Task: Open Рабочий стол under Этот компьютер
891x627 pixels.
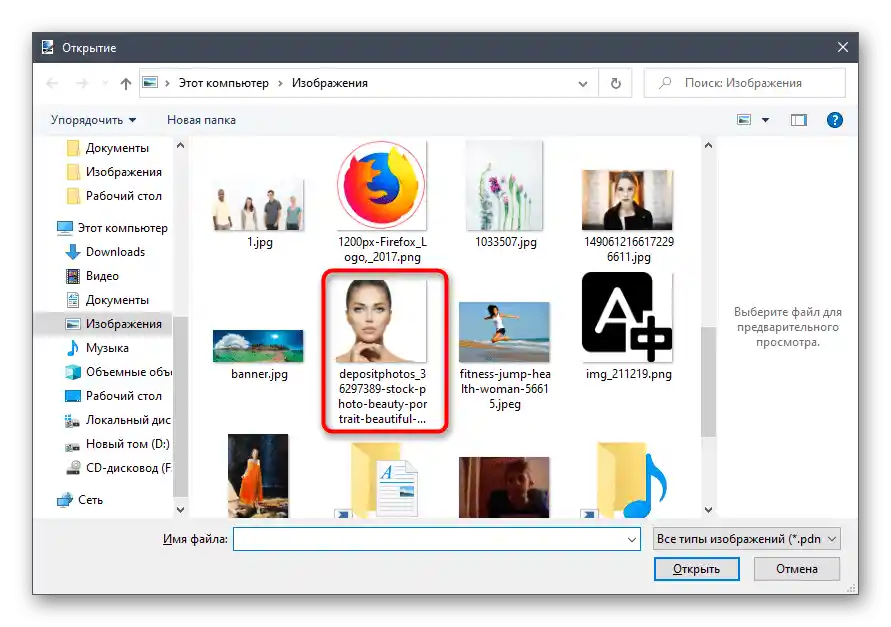Action: click(x=114, y=396)
